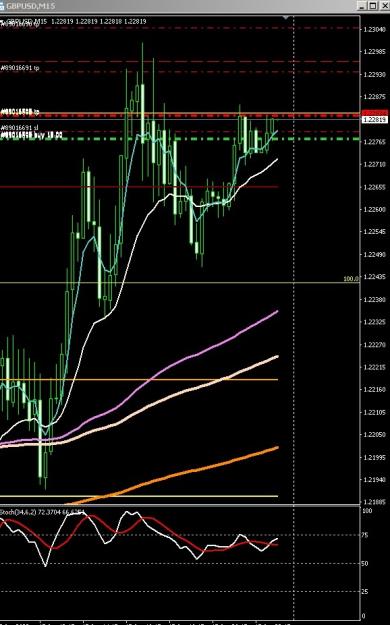The height and width of the screenshot is (625, 390).
Task: Select the buy 10.00 order label
Action: 31,136
